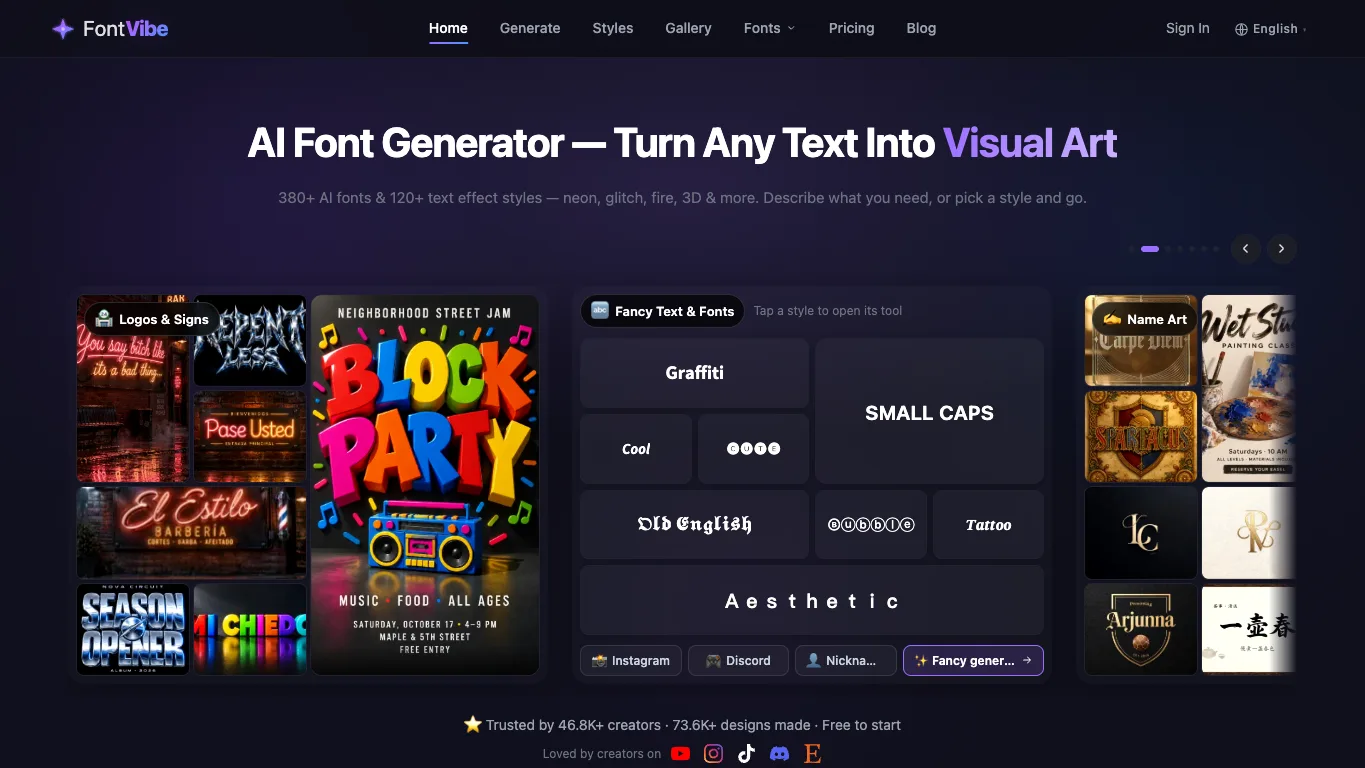
Task: Open the Blog link
Action: pyautogui.click(x=921, y=28)
